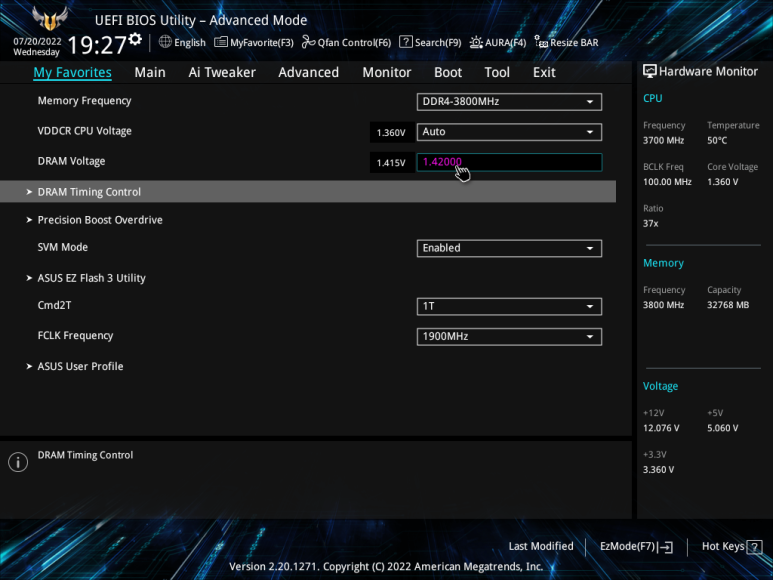Open the Tool tab
773x580 pixels.
(497, 72)
